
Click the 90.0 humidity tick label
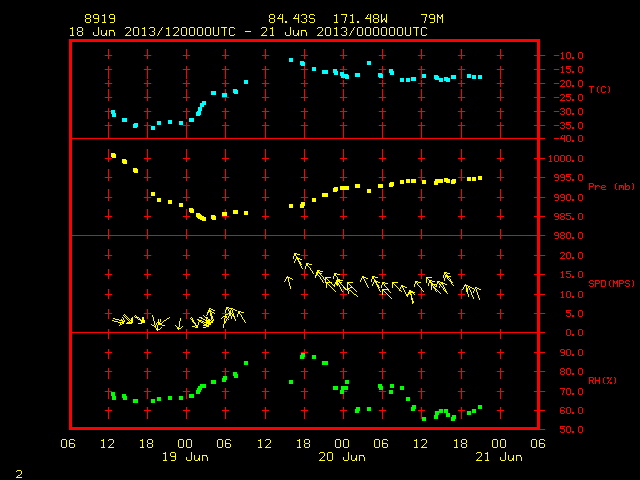tap(571, 353)
